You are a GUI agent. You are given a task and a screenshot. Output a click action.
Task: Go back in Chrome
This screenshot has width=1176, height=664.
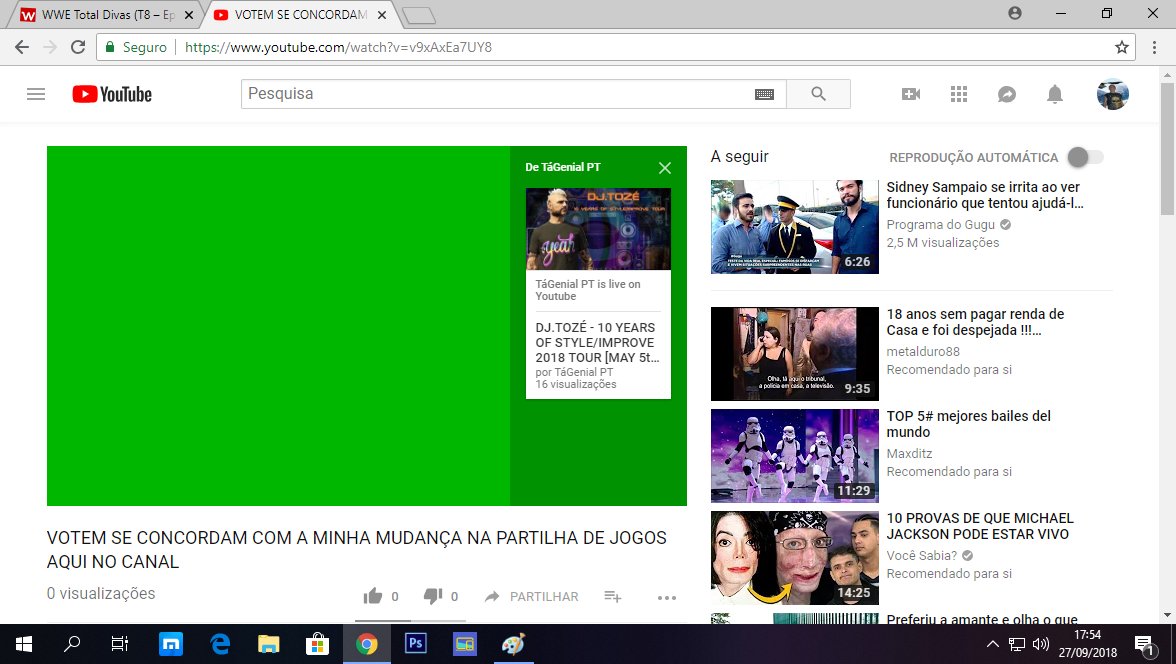pos(22,47)
